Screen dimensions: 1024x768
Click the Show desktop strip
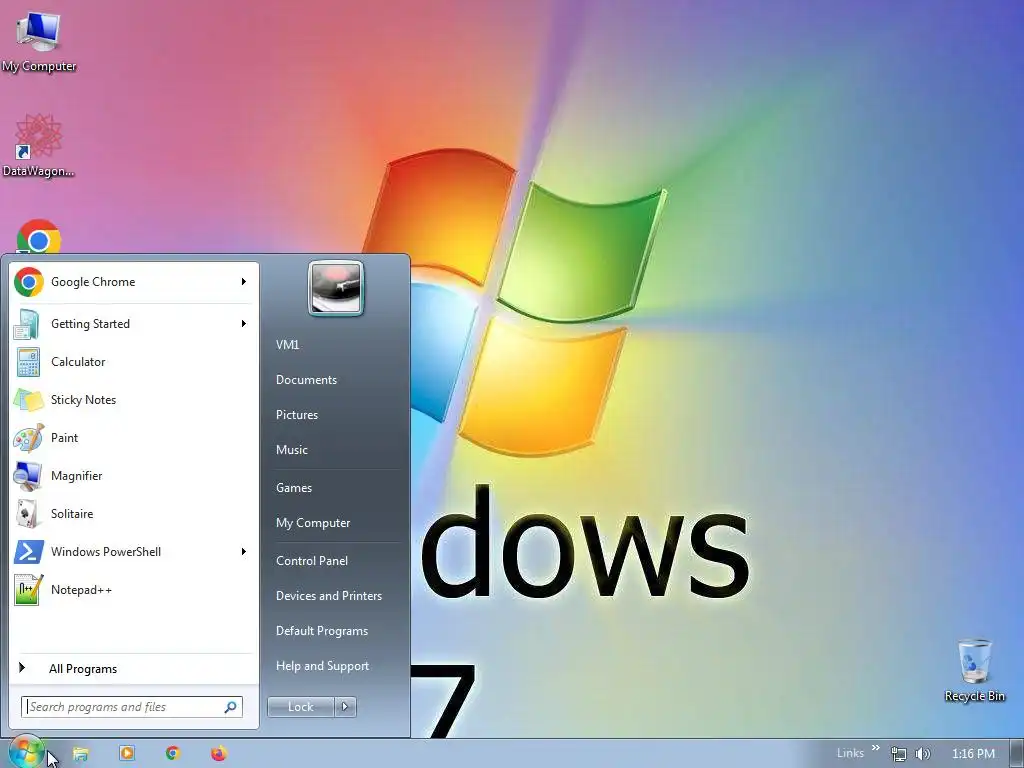(1017, 753)
